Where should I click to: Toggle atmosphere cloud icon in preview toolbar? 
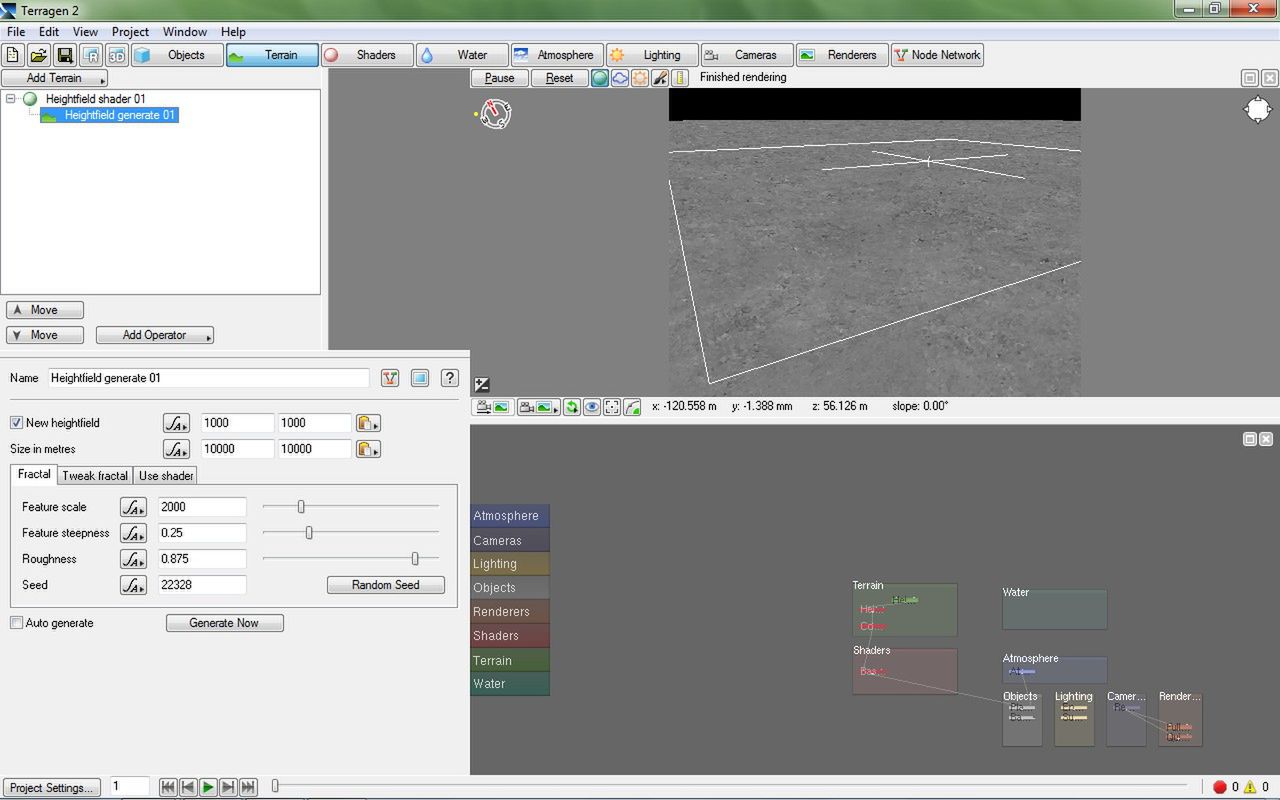(x=620, y=78)
